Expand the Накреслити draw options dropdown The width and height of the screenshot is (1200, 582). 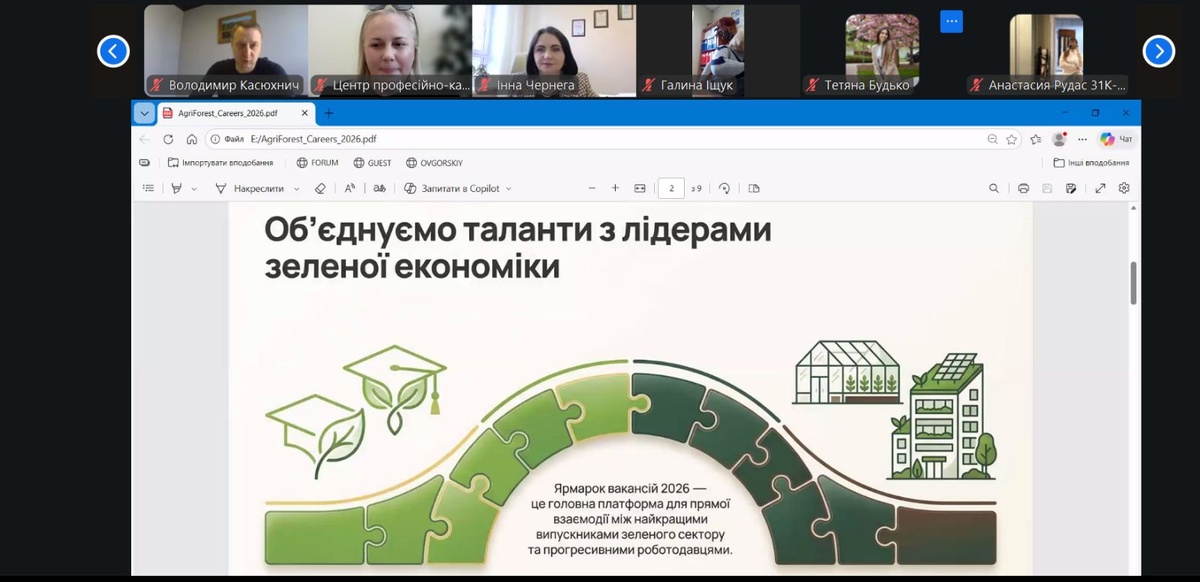pos(297,188)
